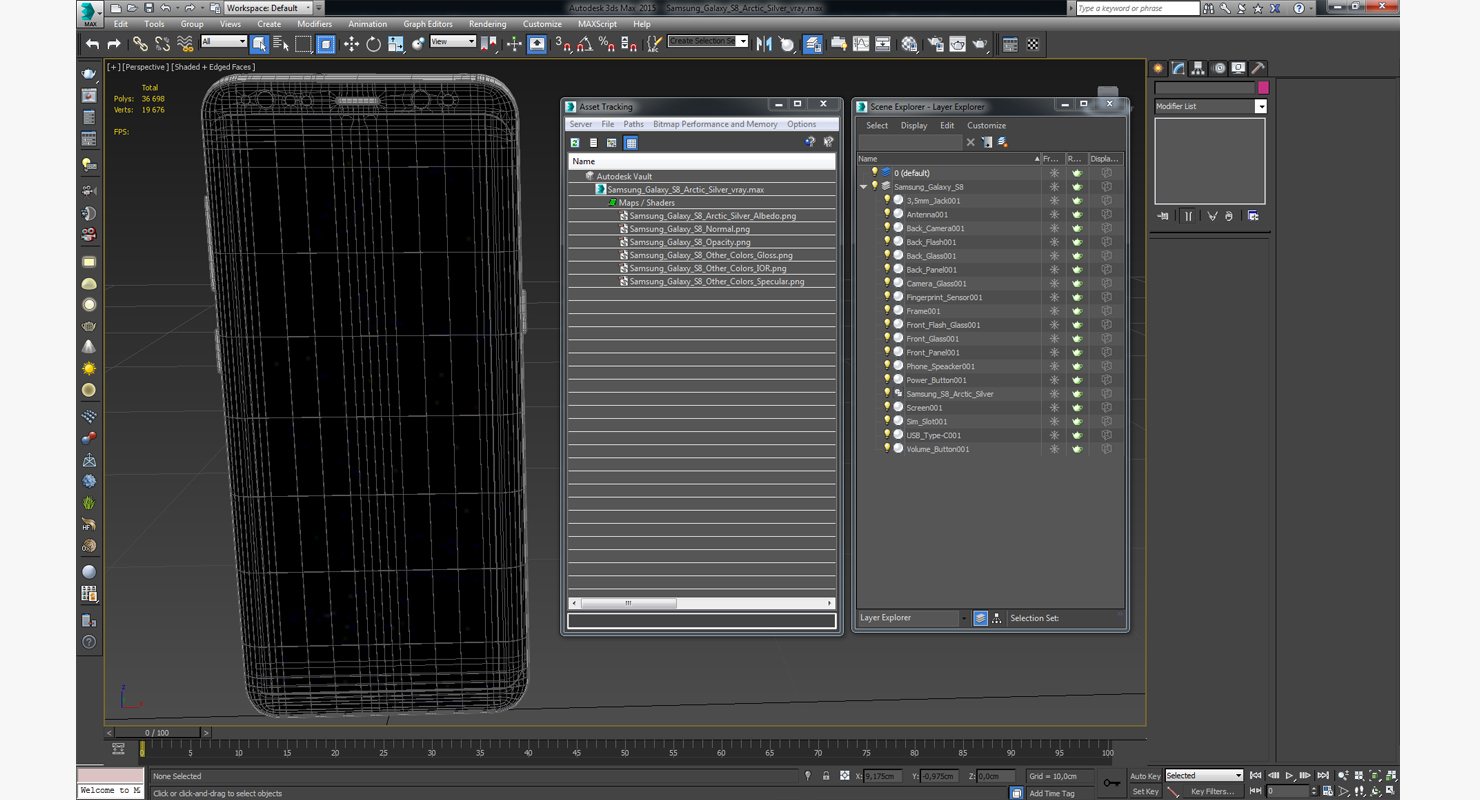The width and height of the screenshot is (1480, 800).
Task: Open the Select by Name list icon
Action: click(x=280, y=44)
